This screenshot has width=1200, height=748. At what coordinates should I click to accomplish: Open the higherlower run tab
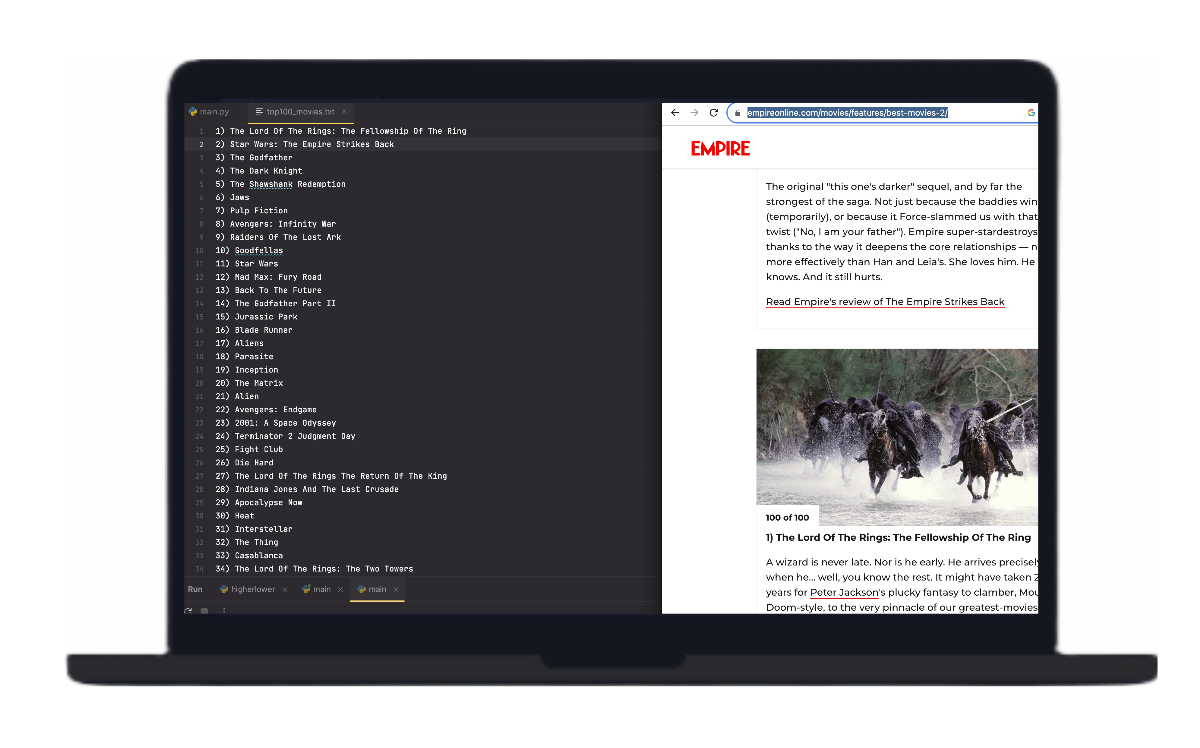247,590
